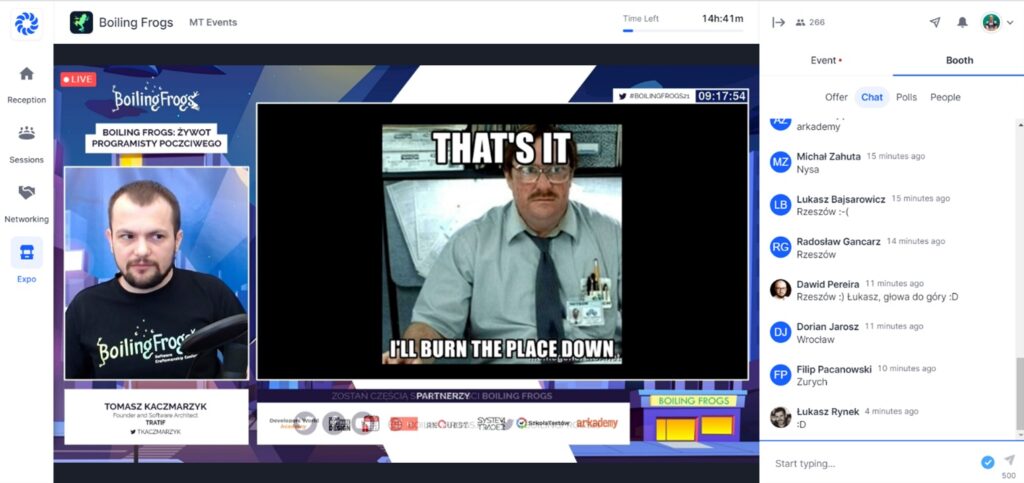Select the Offer sub-tab
This screenshot has width=1024, height=483.
(836, 97)
